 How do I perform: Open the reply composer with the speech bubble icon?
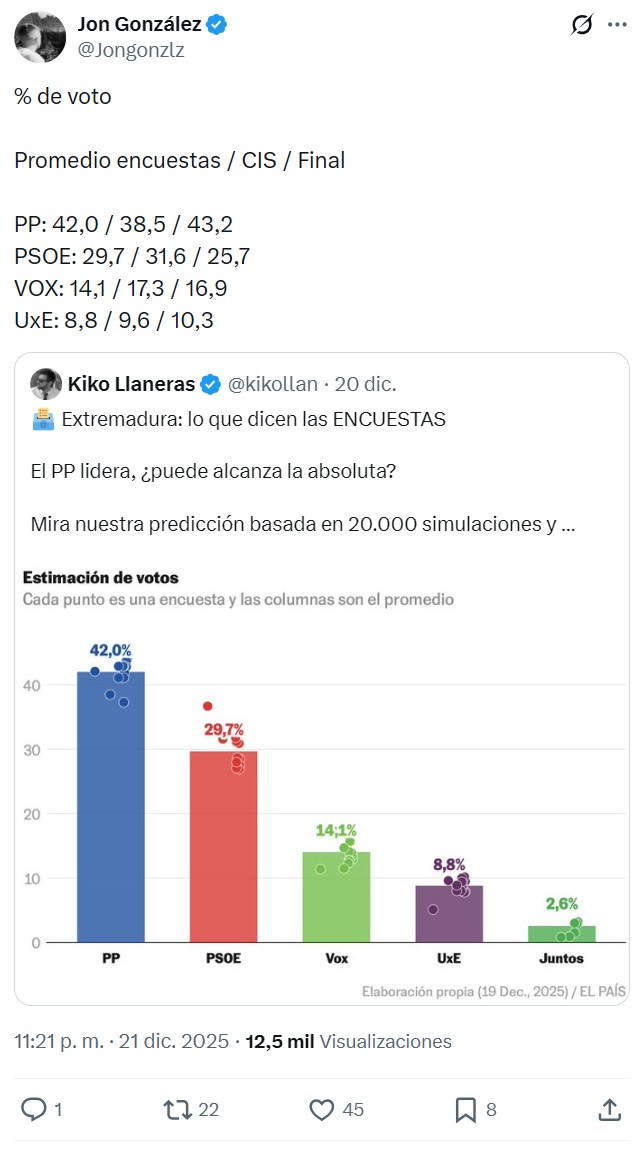(x=36, y=1110)
